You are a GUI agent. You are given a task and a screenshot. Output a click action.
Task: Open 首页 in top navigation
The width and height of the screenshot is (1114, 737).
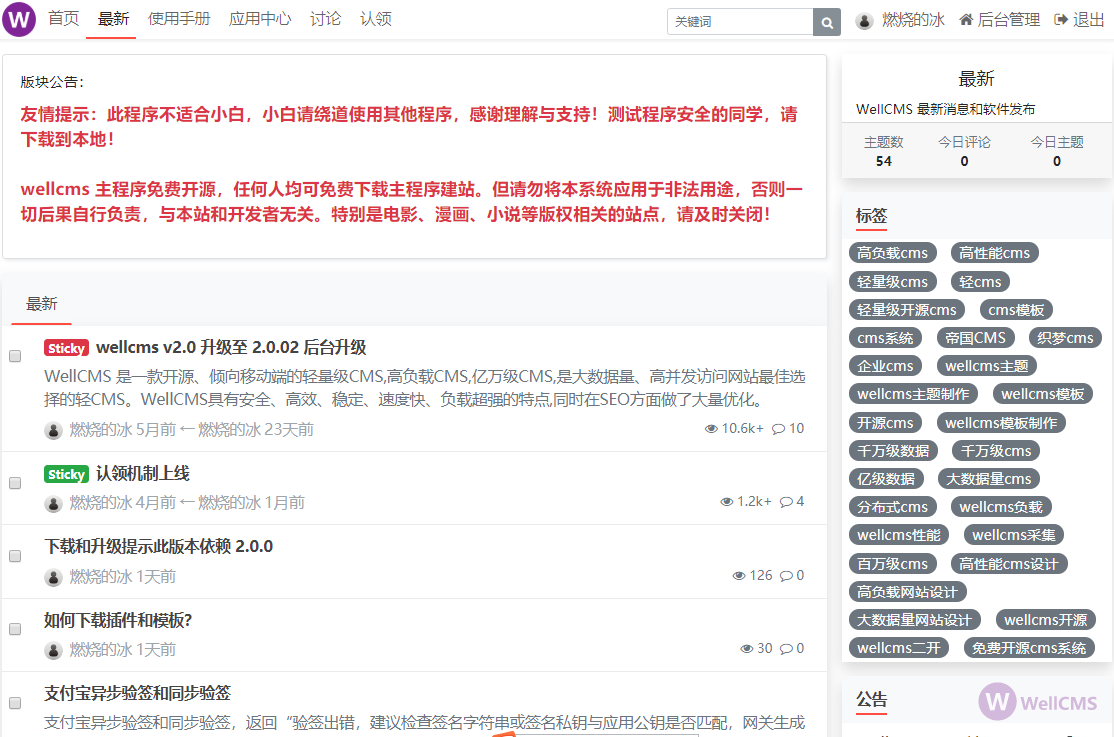click(64, 19)
